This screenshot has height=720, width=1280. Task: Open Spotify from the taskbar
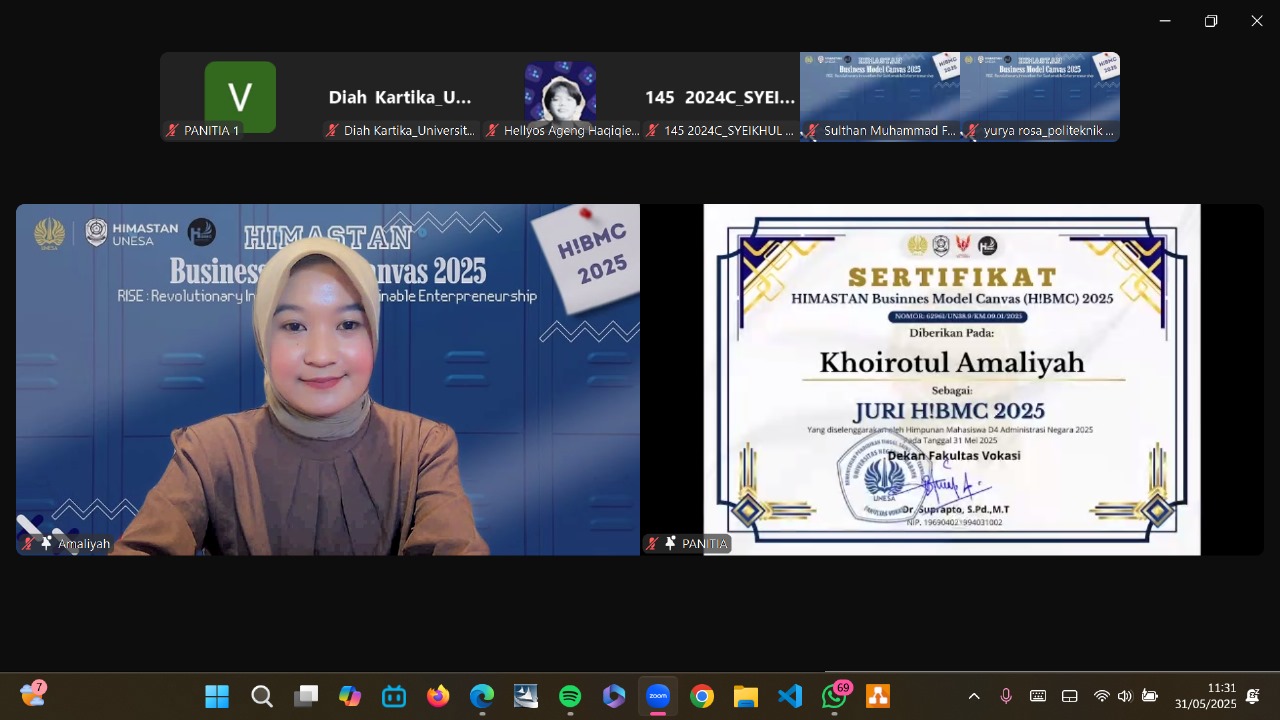570,696
